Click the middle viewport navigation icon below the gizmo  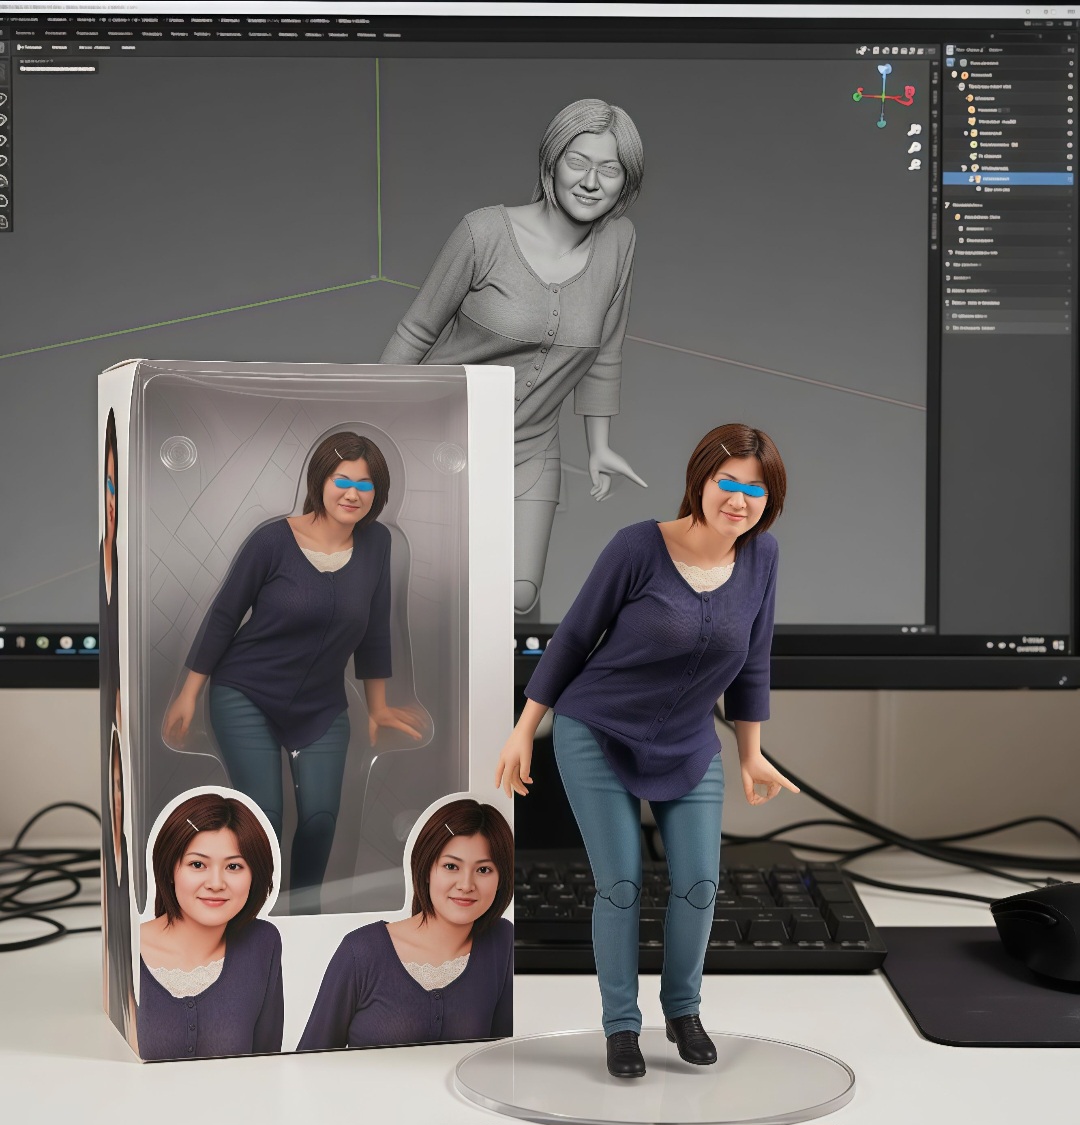click(914, 147)
